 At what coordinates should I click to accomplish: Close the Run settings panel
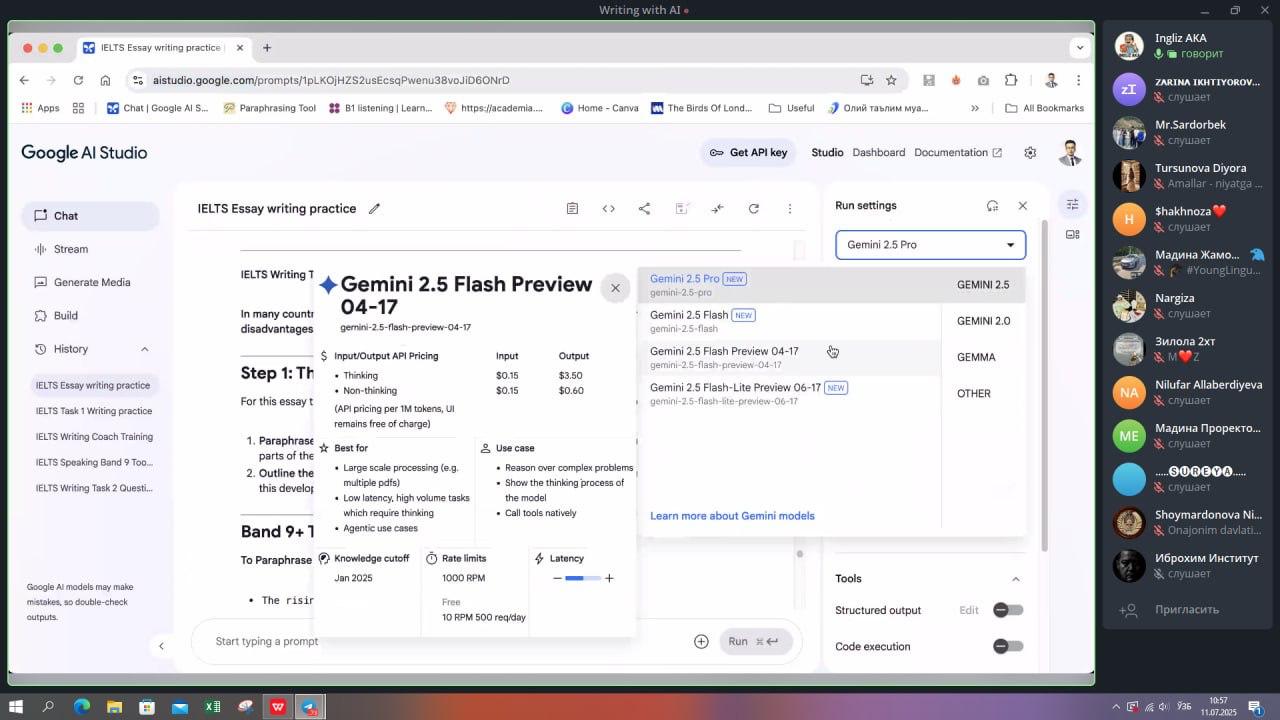[1022, 206]
